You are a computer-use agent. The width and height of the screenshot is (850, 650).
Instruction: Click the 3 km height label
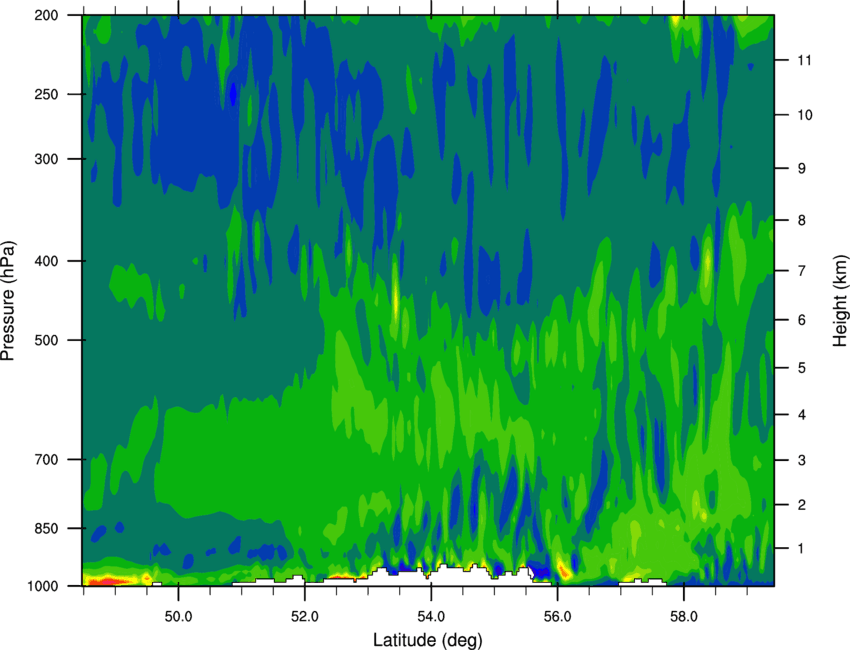[802, 460]
